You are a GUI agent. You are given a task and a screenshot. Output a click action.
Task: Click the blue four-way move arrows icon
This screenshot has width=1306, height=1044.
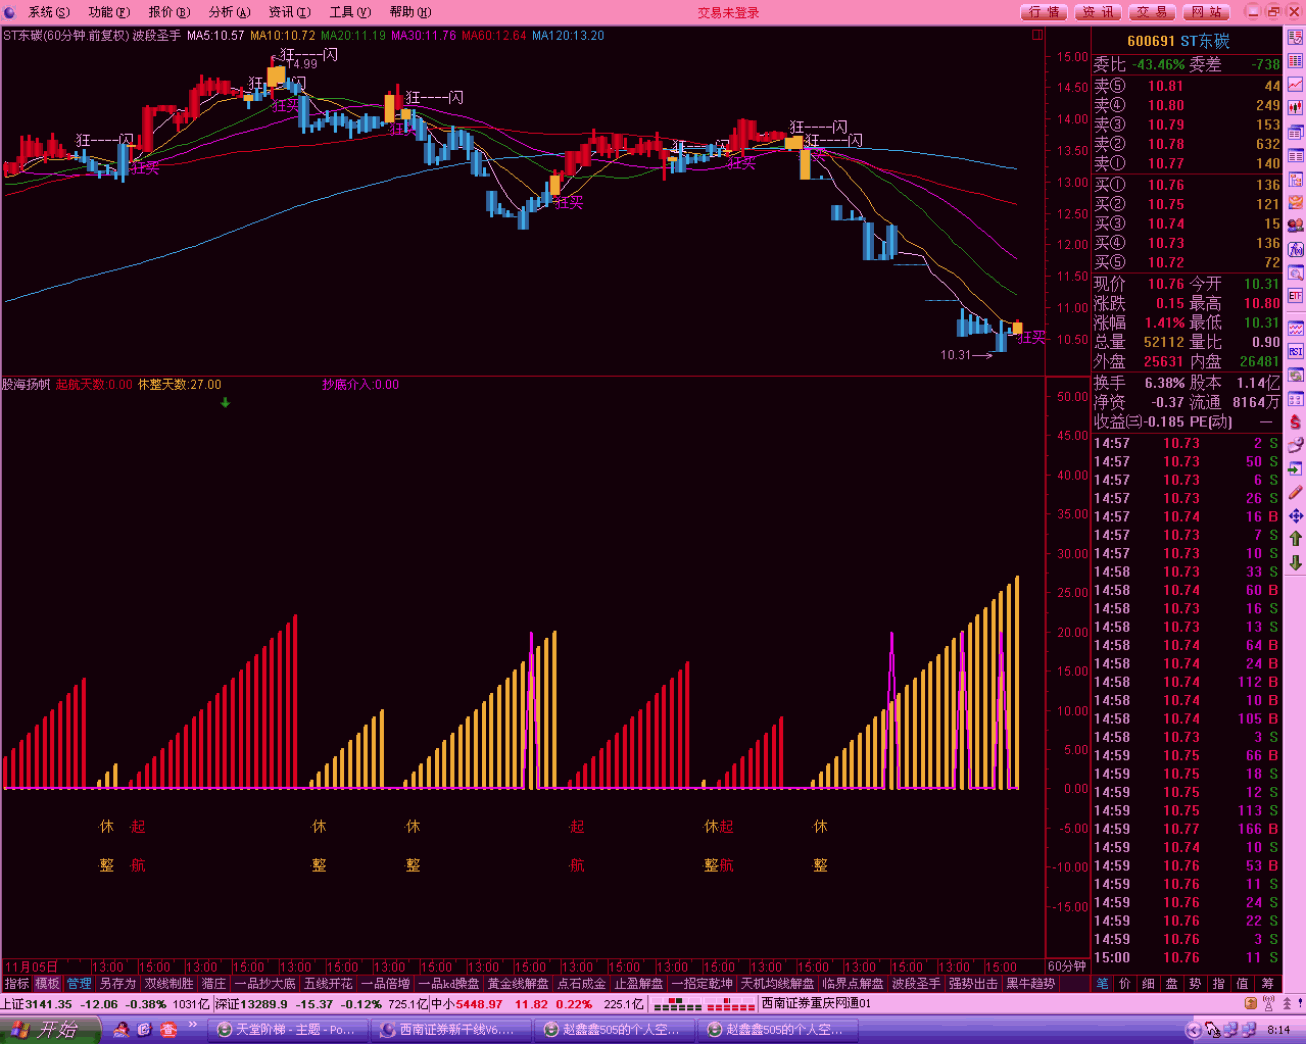(x=1295, y=516)
